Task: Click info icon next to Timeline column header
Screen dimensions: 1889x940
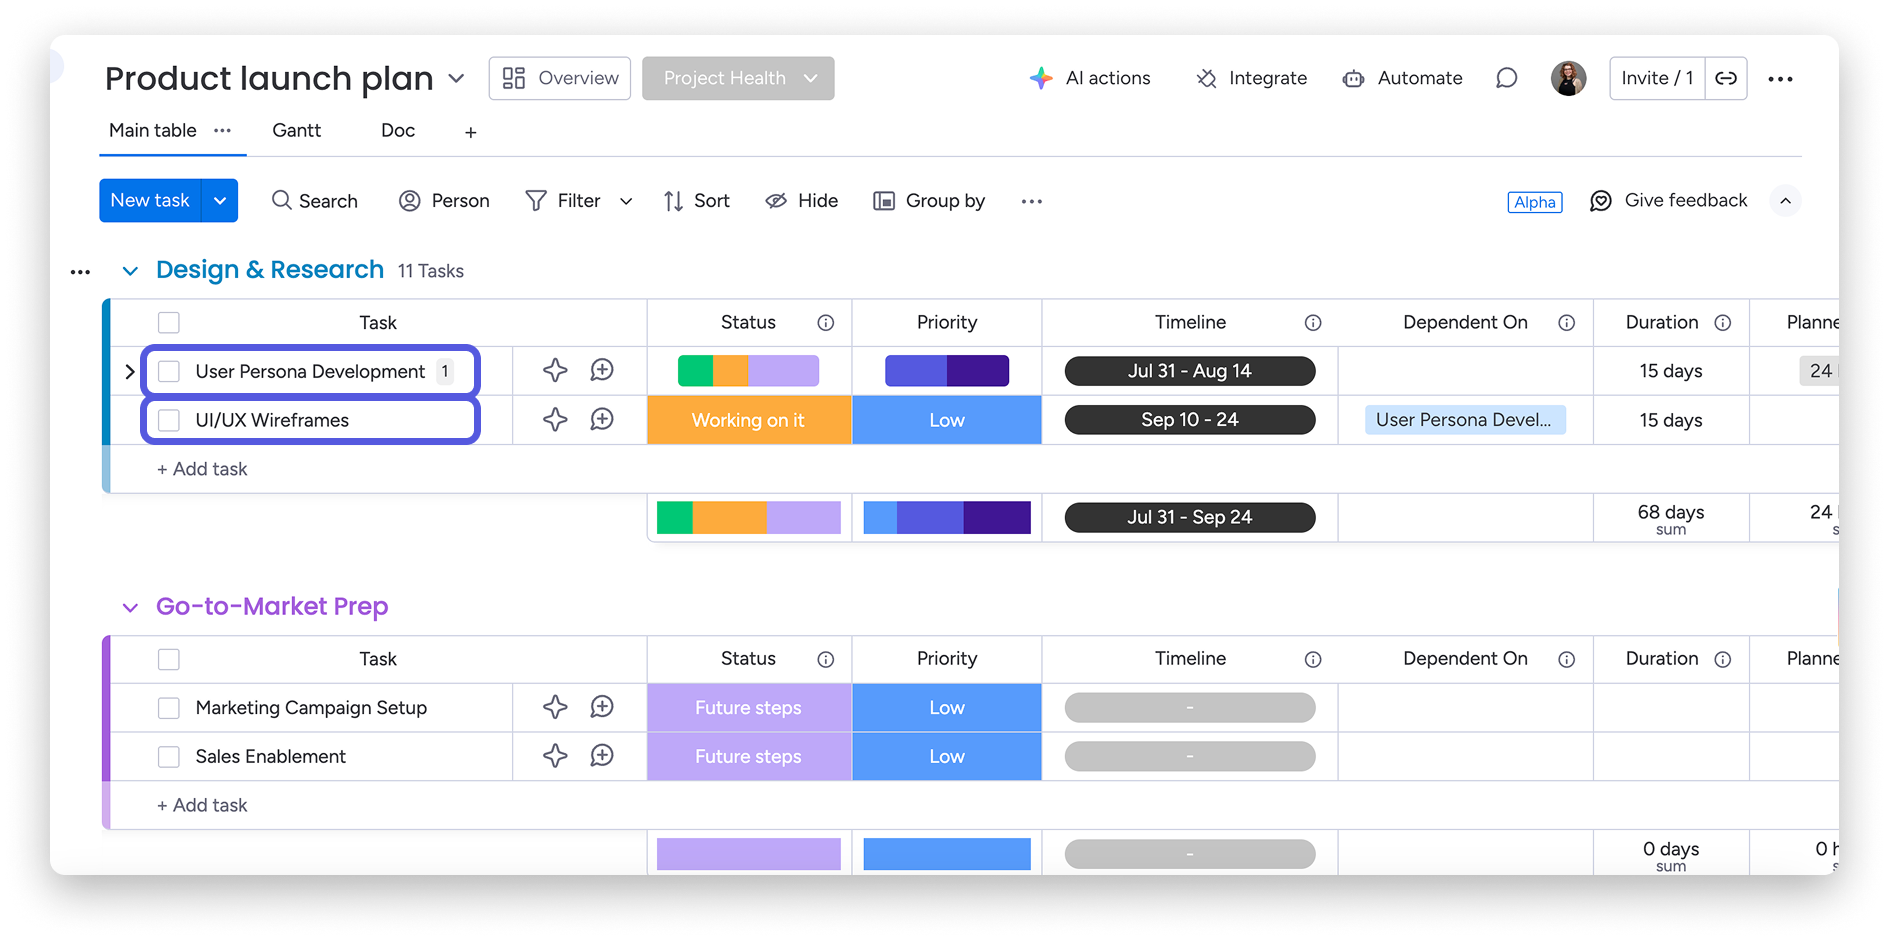Action: [x=1313, y=322]
